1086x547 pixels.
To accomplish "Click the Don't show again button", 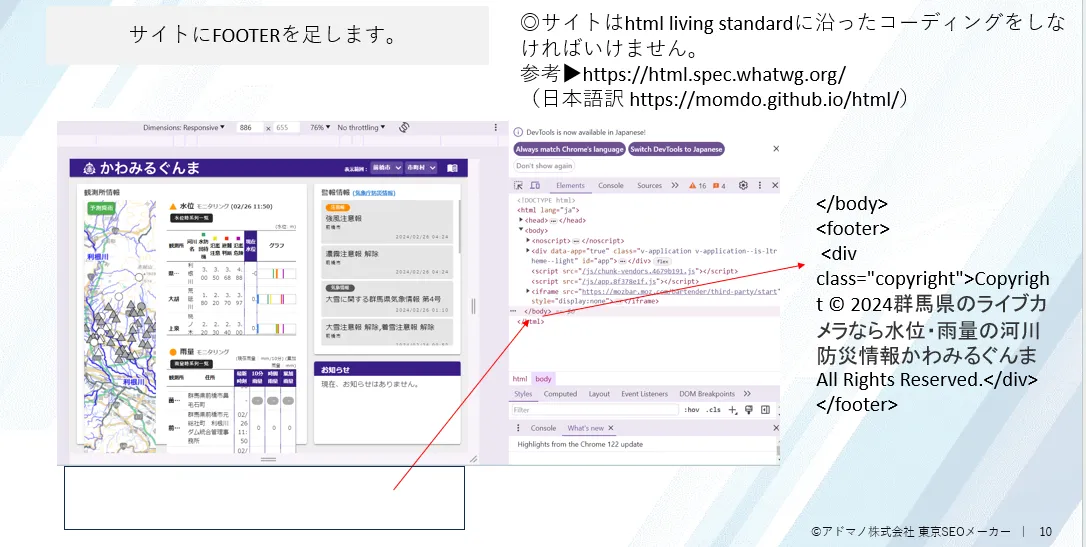I will pyautogui.click(x=544, y=165).
